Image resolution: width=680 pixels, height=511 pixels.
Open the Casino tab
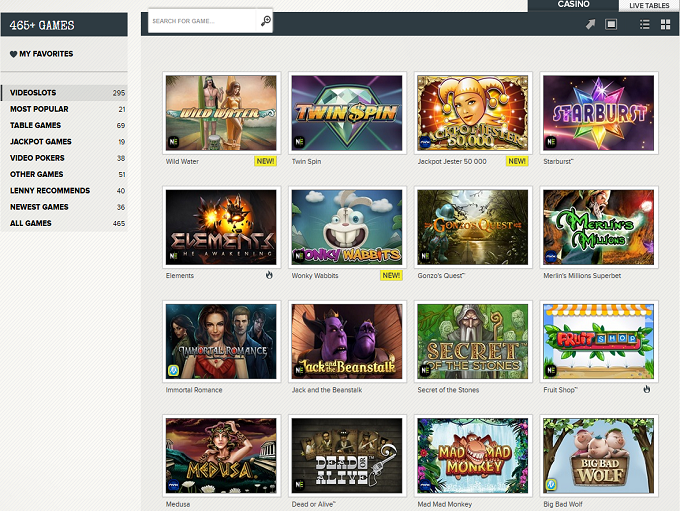coord(573,5)
